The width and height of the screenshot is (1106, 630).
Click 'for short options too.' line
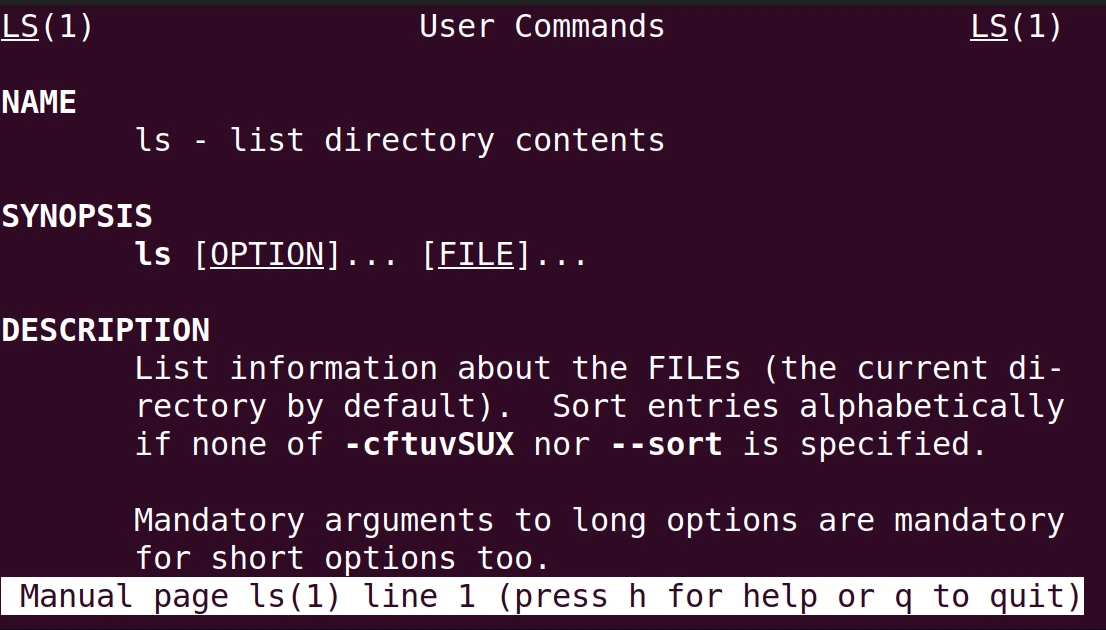[x=342, y=559]
